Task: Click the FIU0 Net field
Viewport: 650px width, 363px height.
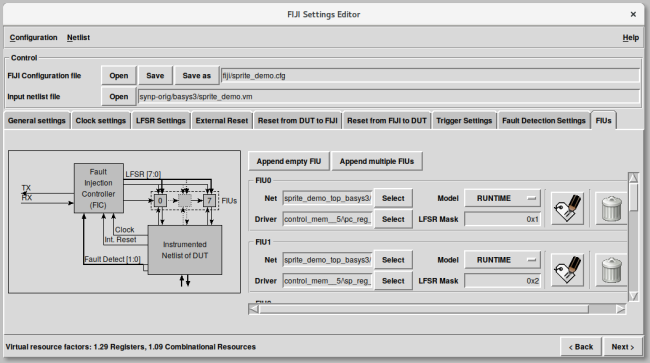Action: pos(327,198)
